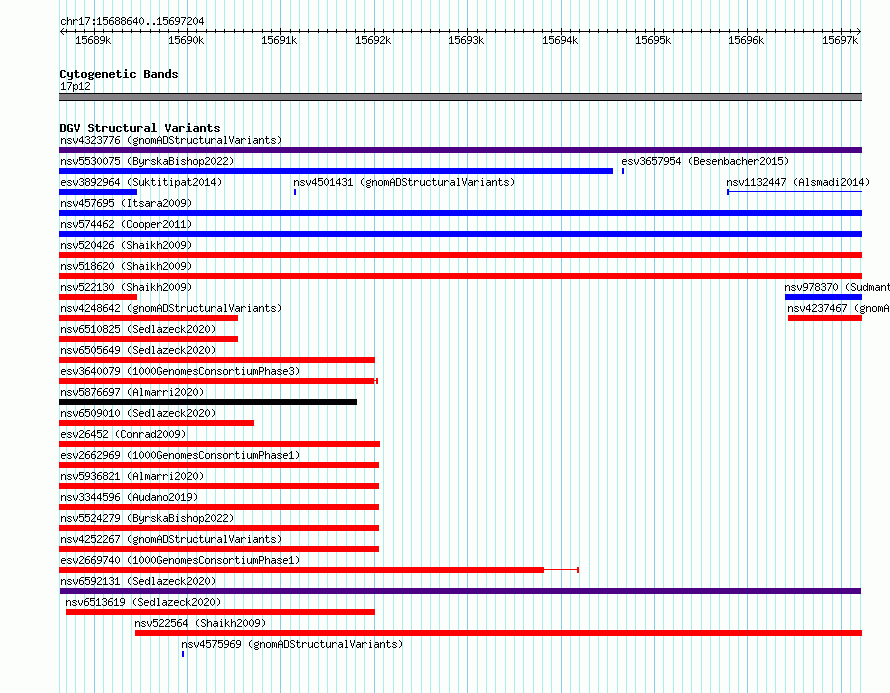The width and height of the screenshot is (890, 693).
Task: Click the 15691k ruler label
Action: coord(279,40)
